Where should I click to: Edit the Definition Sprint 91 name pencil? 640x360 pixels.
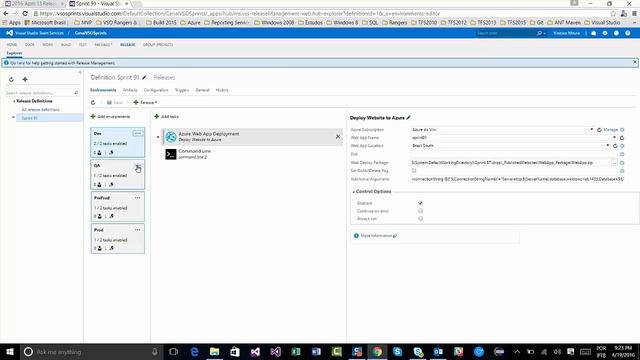144,78
